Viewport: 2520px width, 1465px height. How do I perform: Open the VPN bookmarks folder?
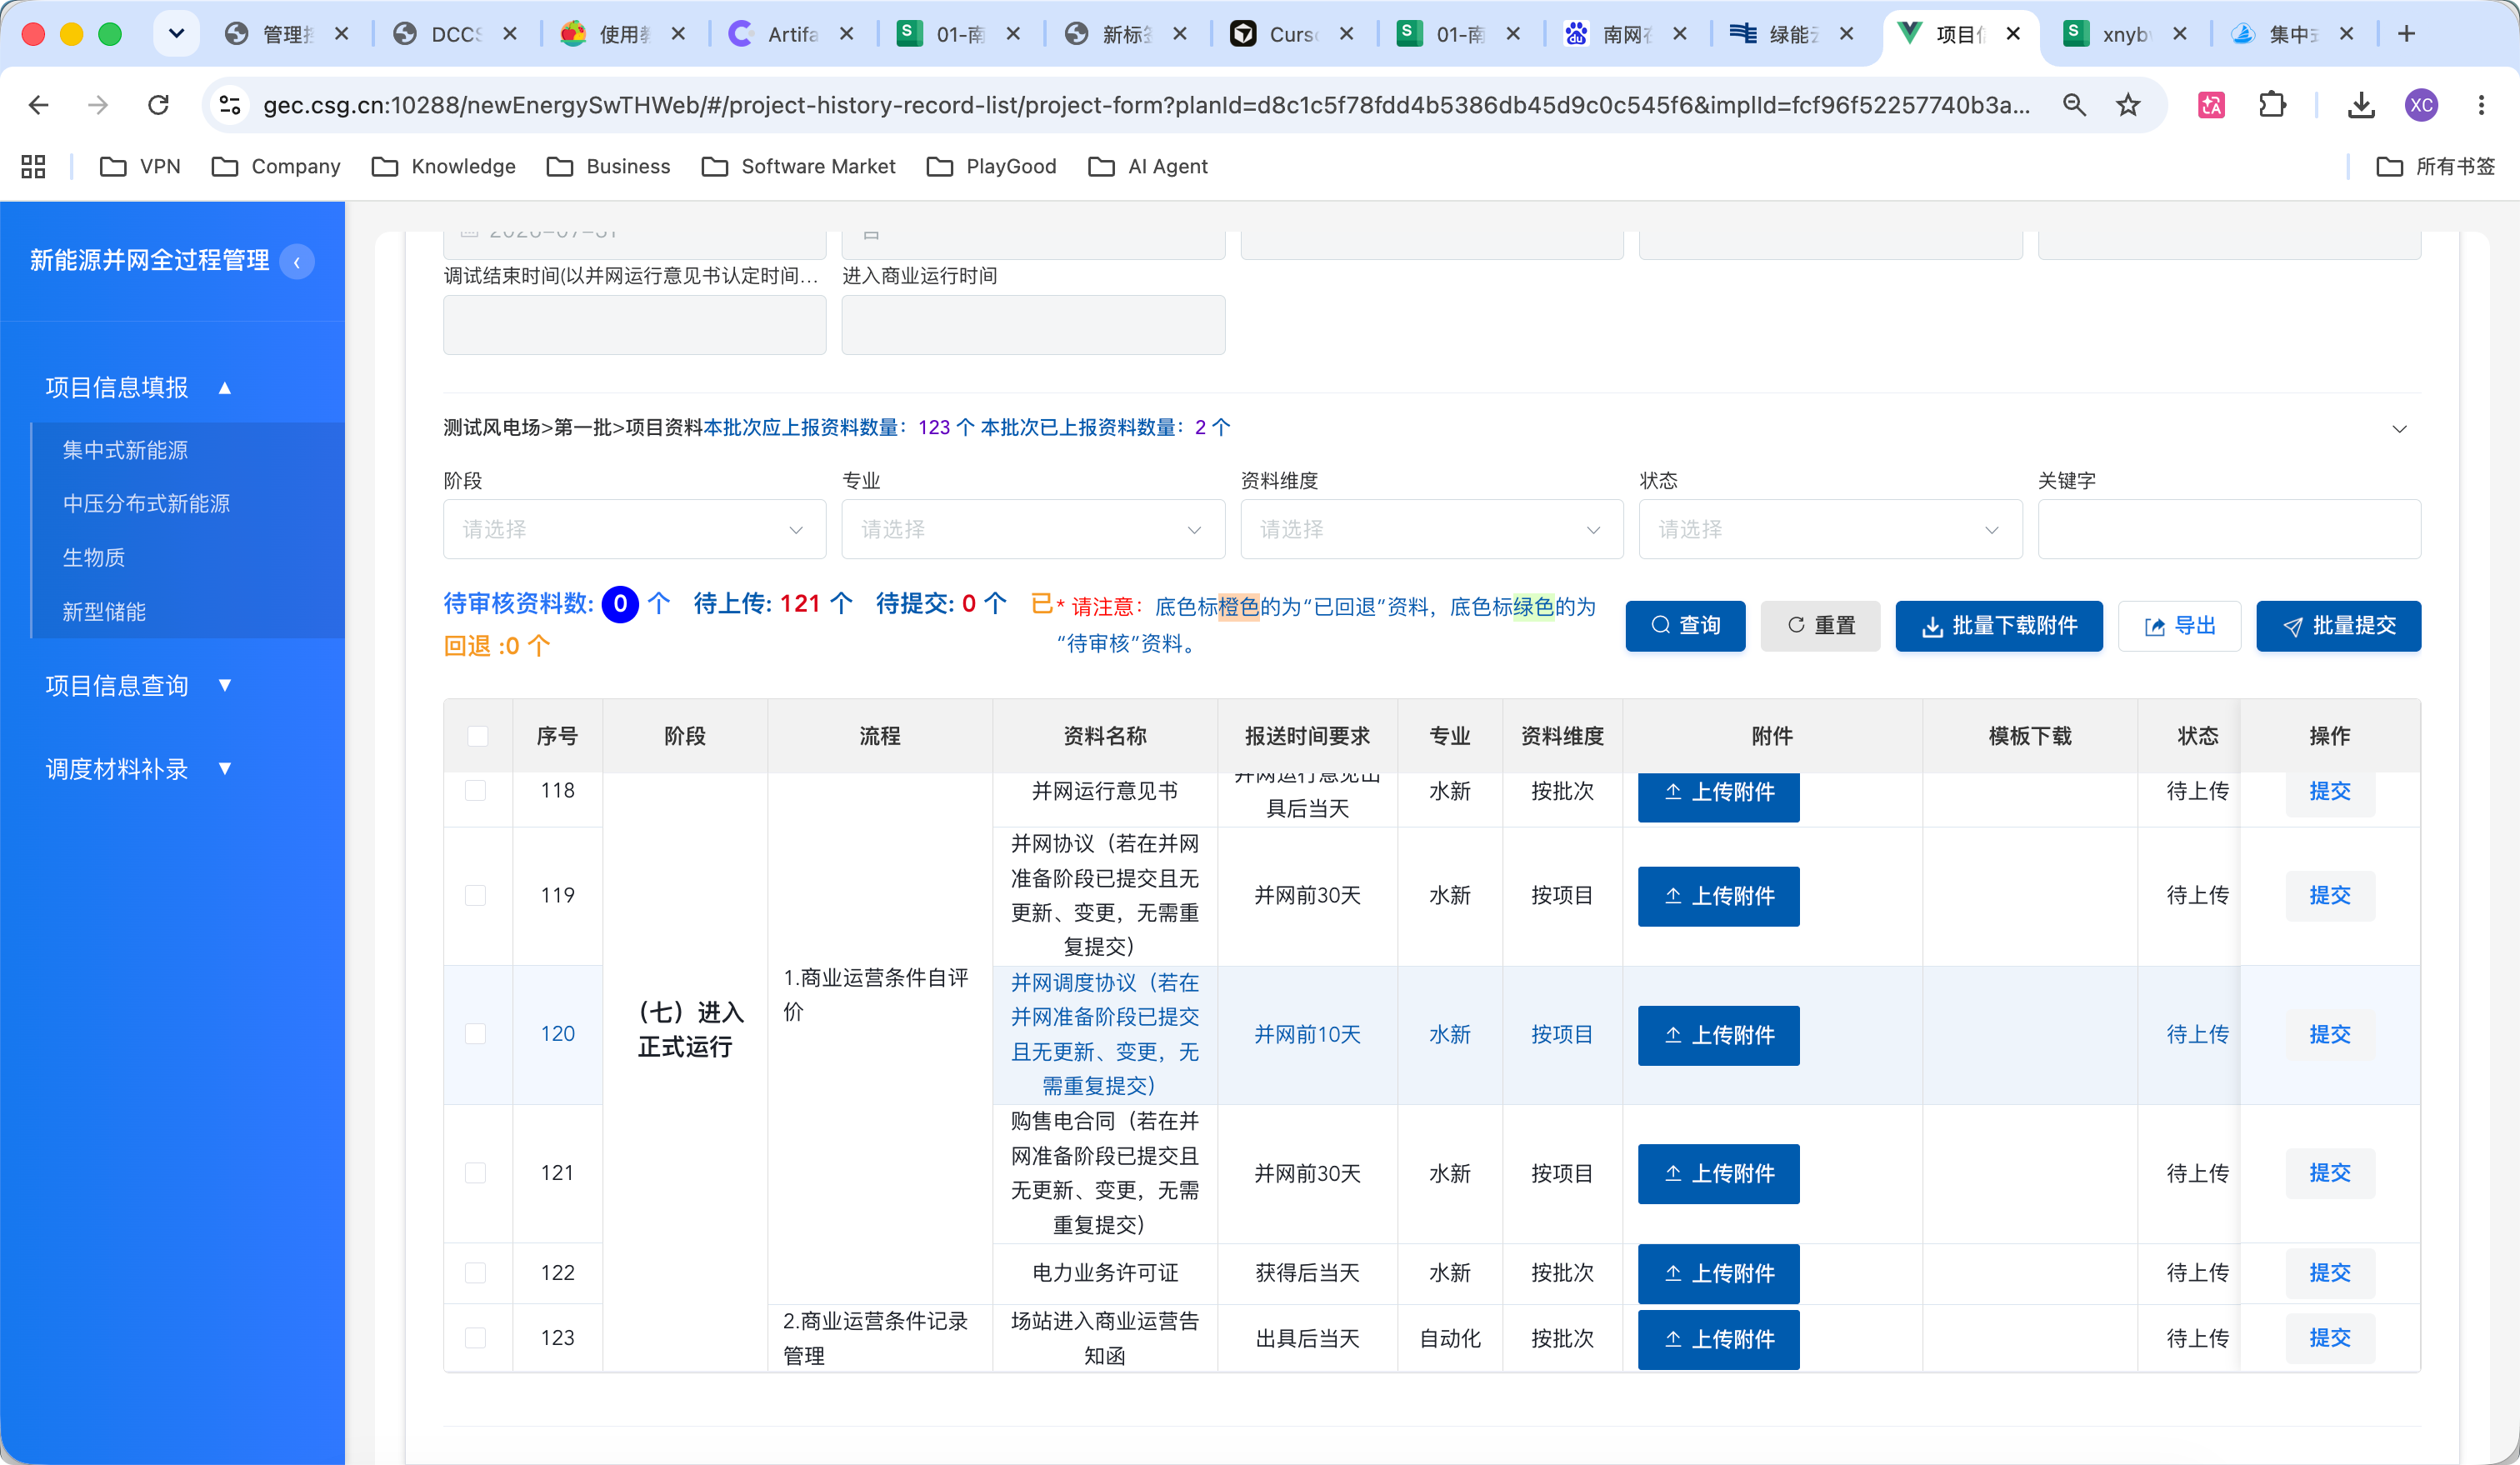(140, 166)
